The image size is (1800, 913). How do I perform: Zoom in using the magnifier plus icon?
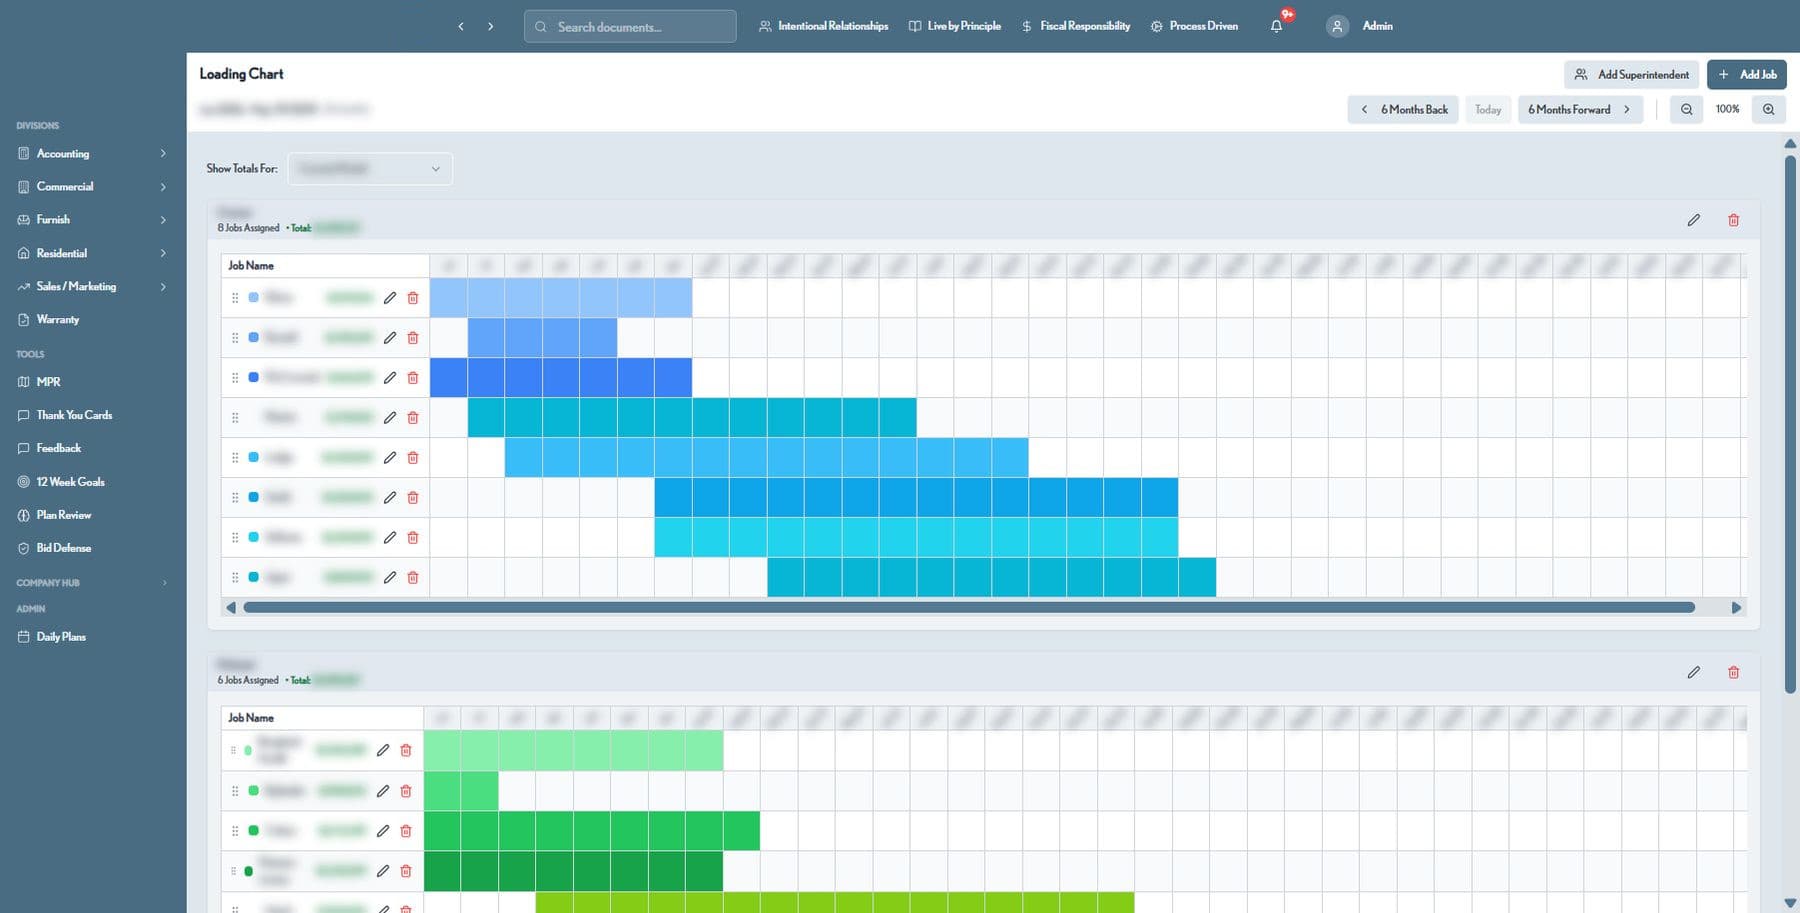coord(1768,109)
